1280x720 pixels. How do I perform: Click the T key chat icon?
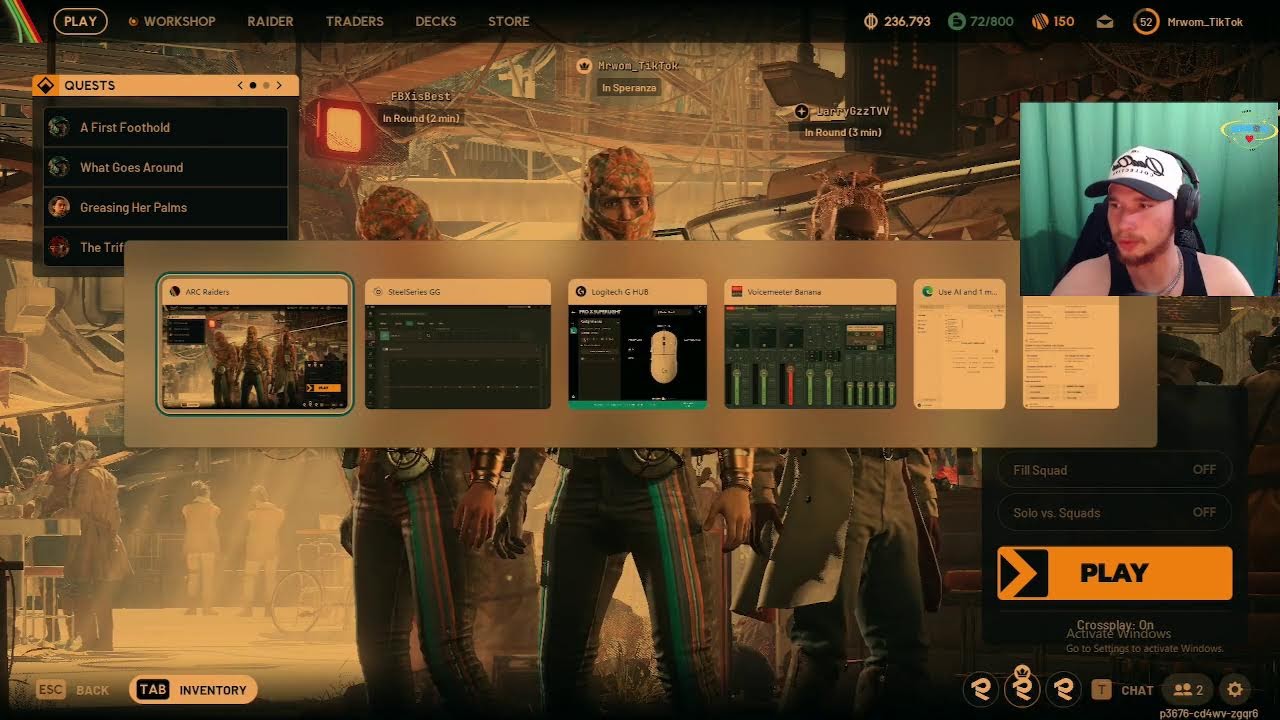coord(1101,689)
